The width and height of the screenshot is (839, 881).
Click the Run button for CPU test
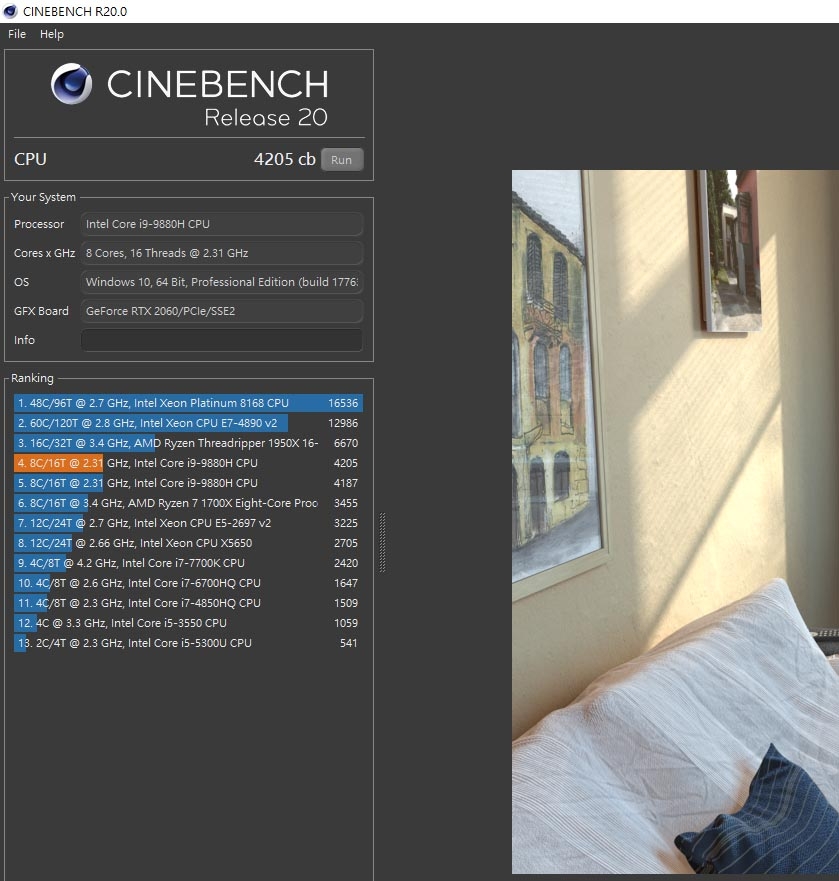342,160
